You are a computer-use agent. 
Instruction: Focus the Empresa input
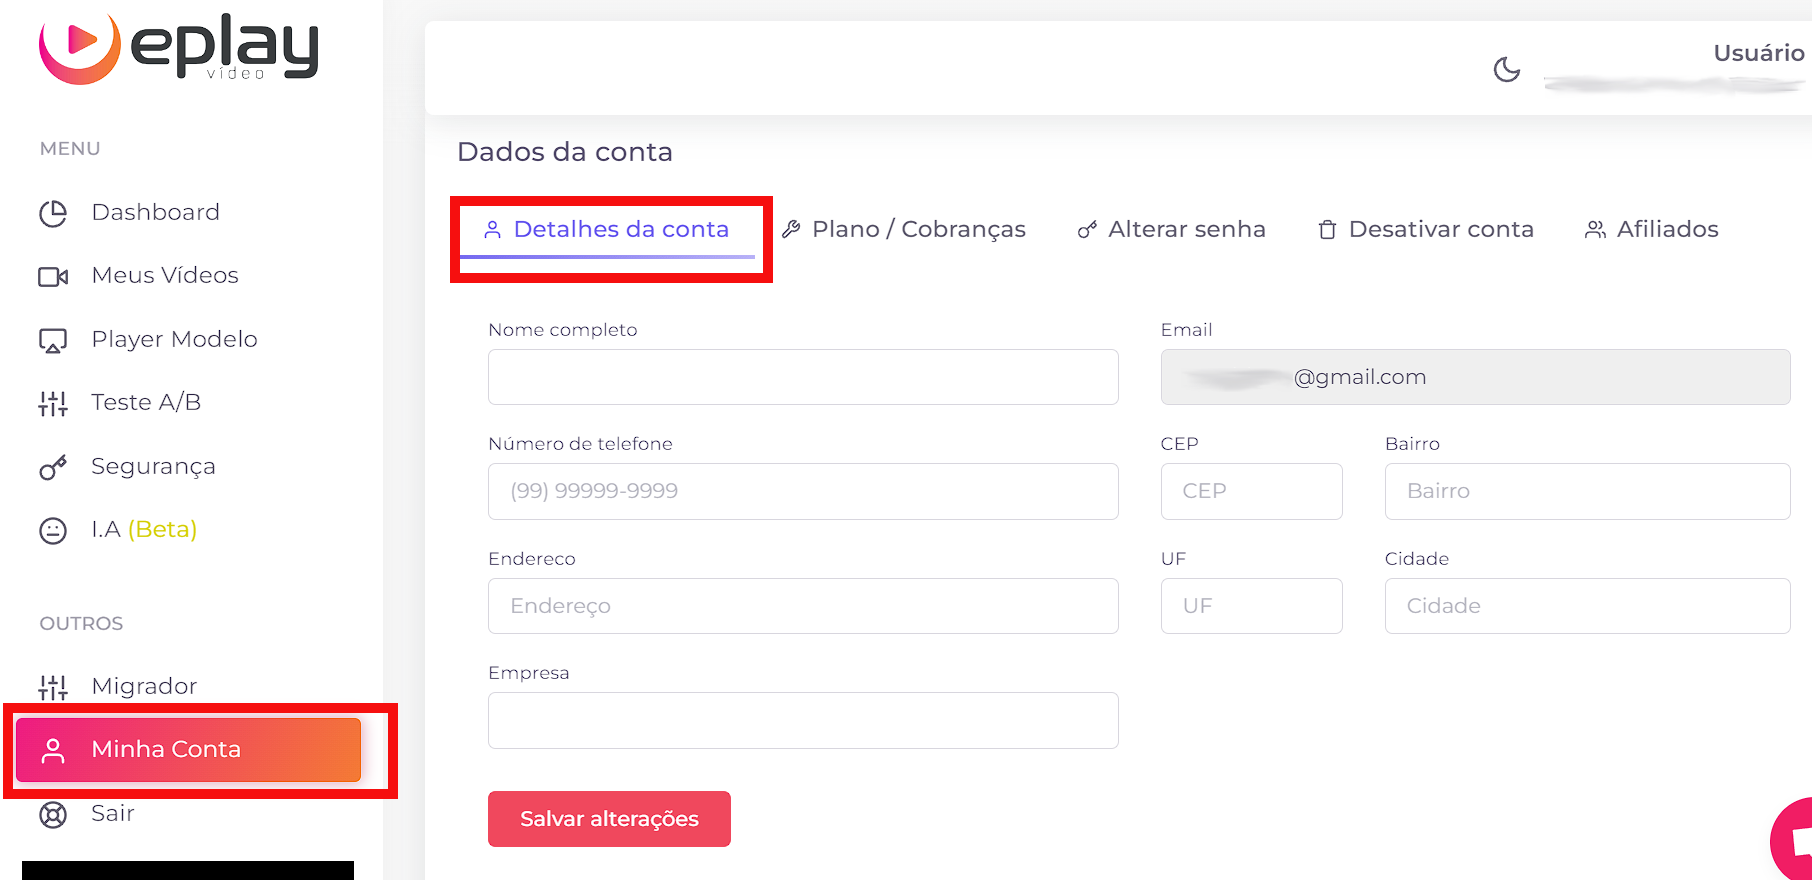pos(803,720)
